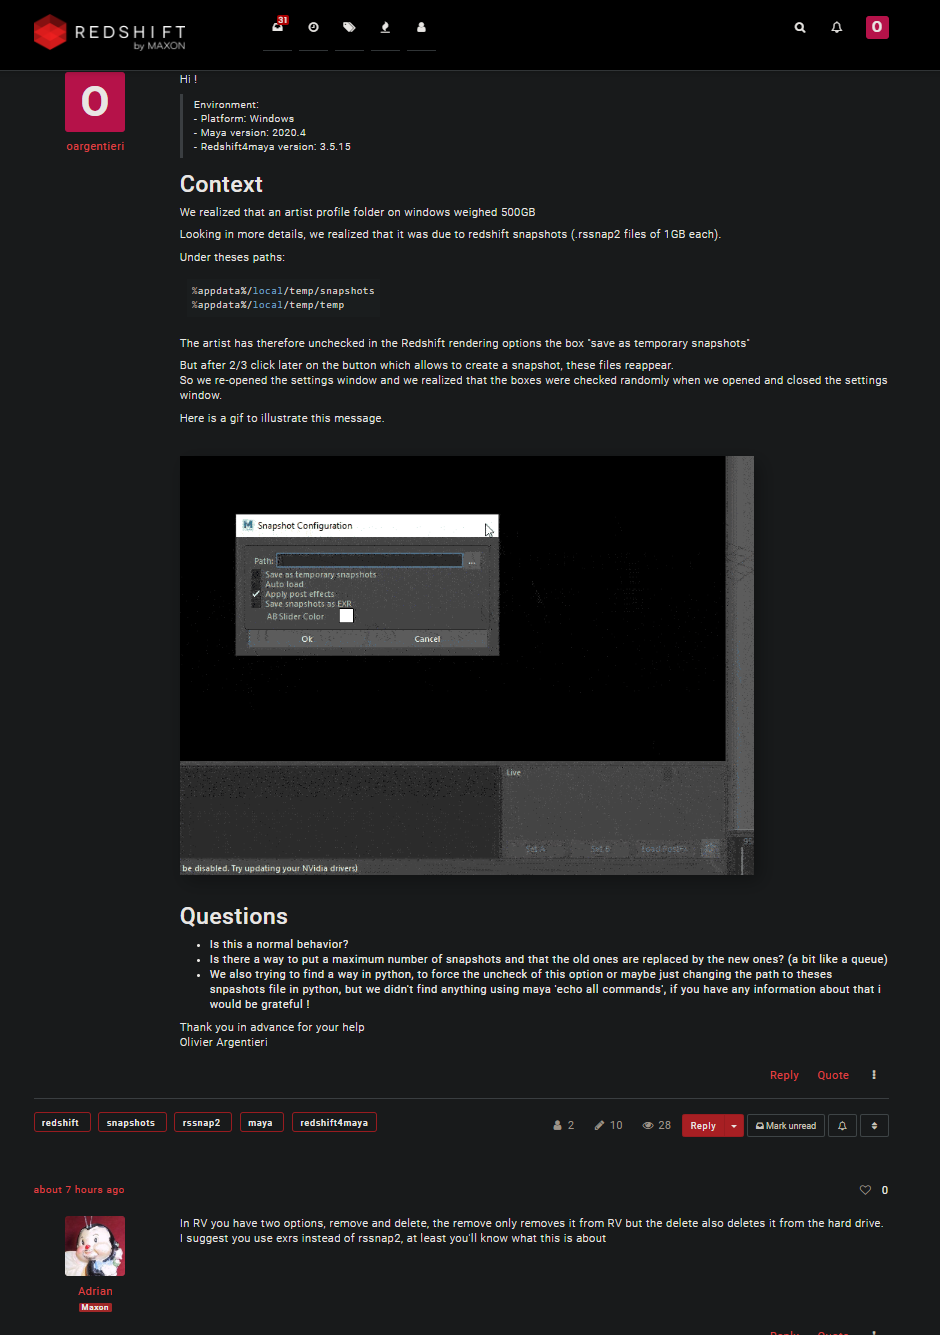The height and width of the screenshot is (1335, 940).
Task: Open the tags icon in header
Action: click(349, 27)
